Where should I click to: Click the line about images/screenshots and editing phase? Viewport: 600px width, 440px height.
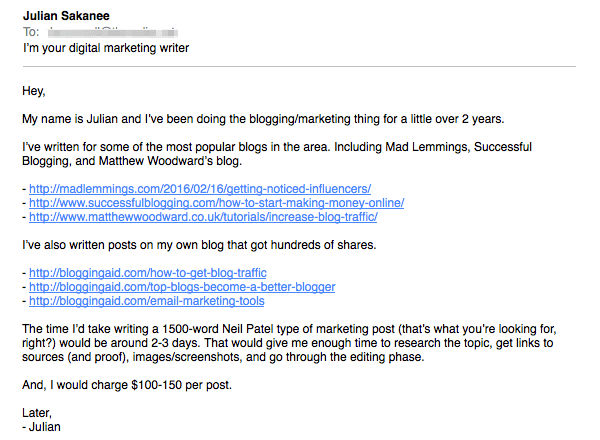click(223, 357)
